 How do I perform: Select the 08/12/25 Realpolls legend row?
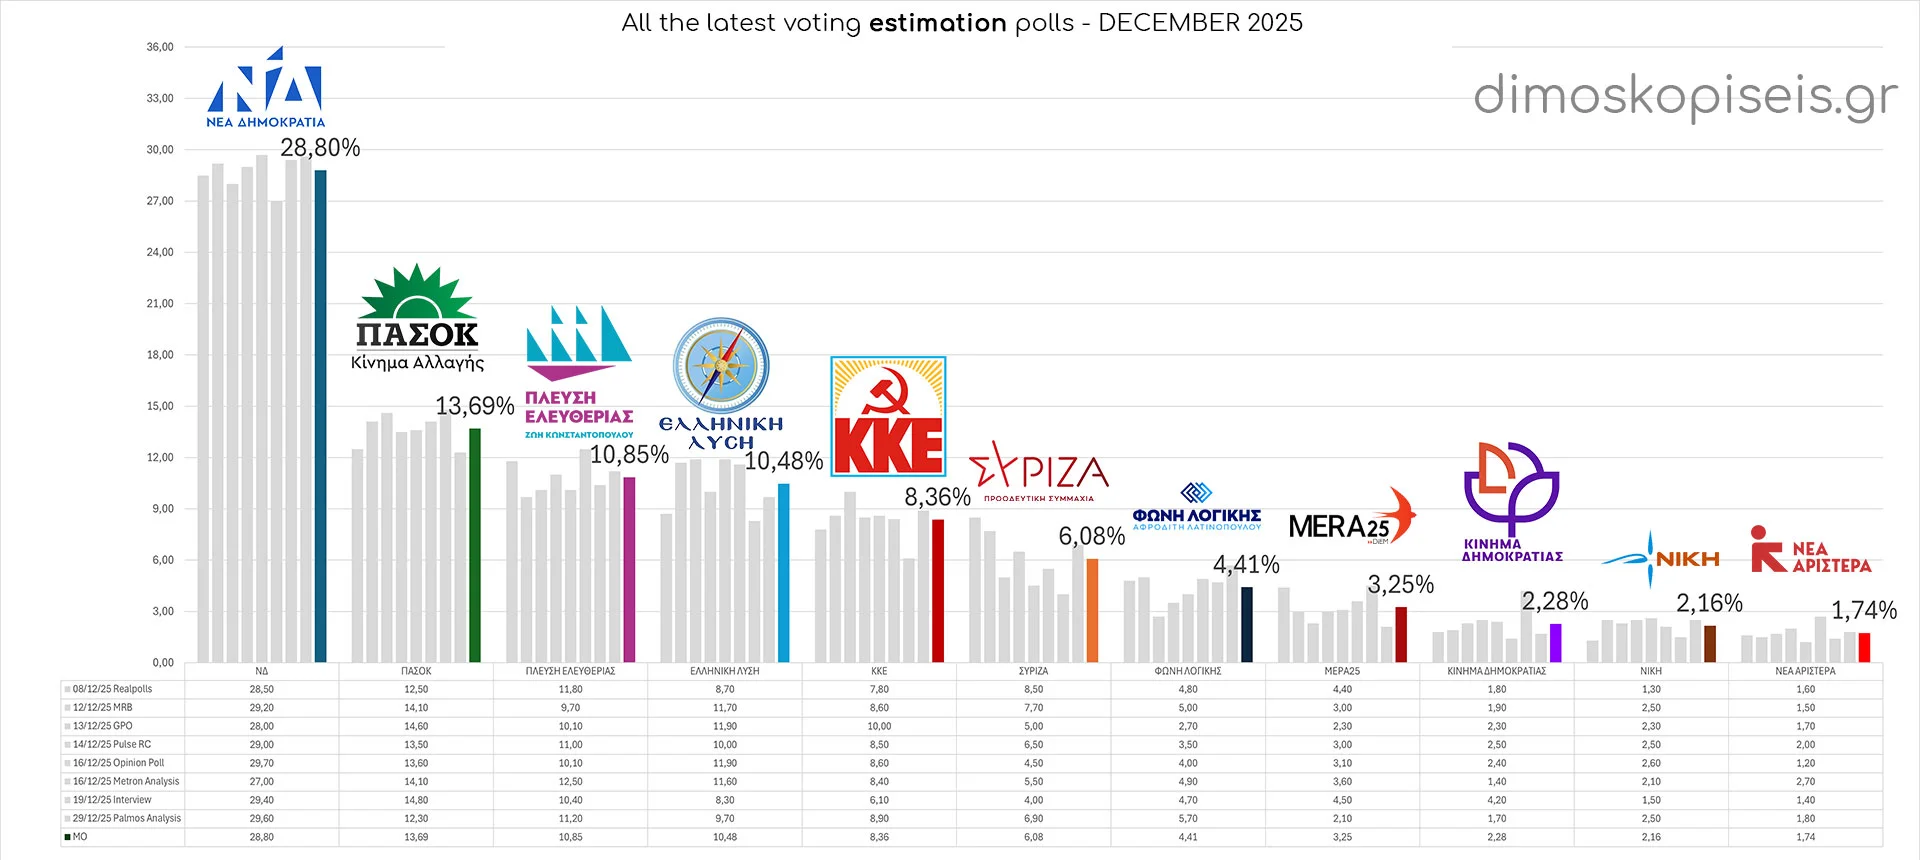pyautogui.click(x=112, y=689)
